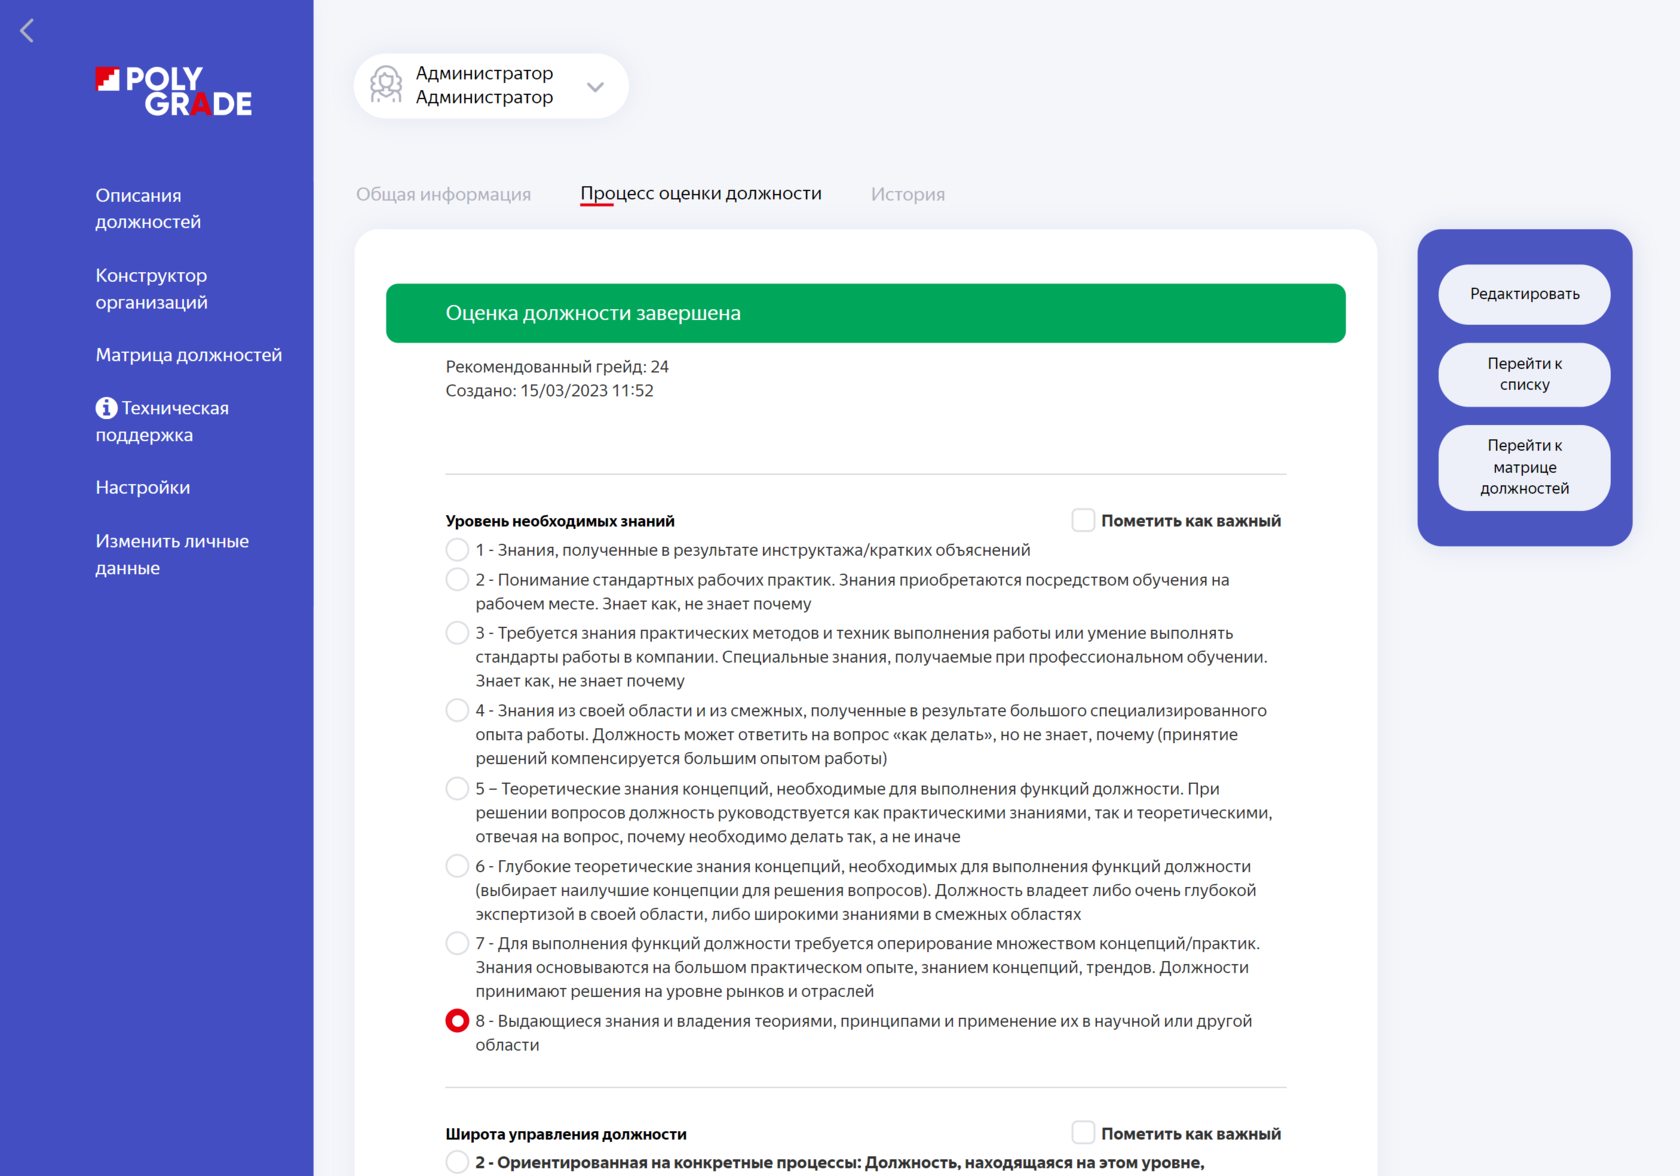Switch to the Общая информация tab

click(443, 194)
